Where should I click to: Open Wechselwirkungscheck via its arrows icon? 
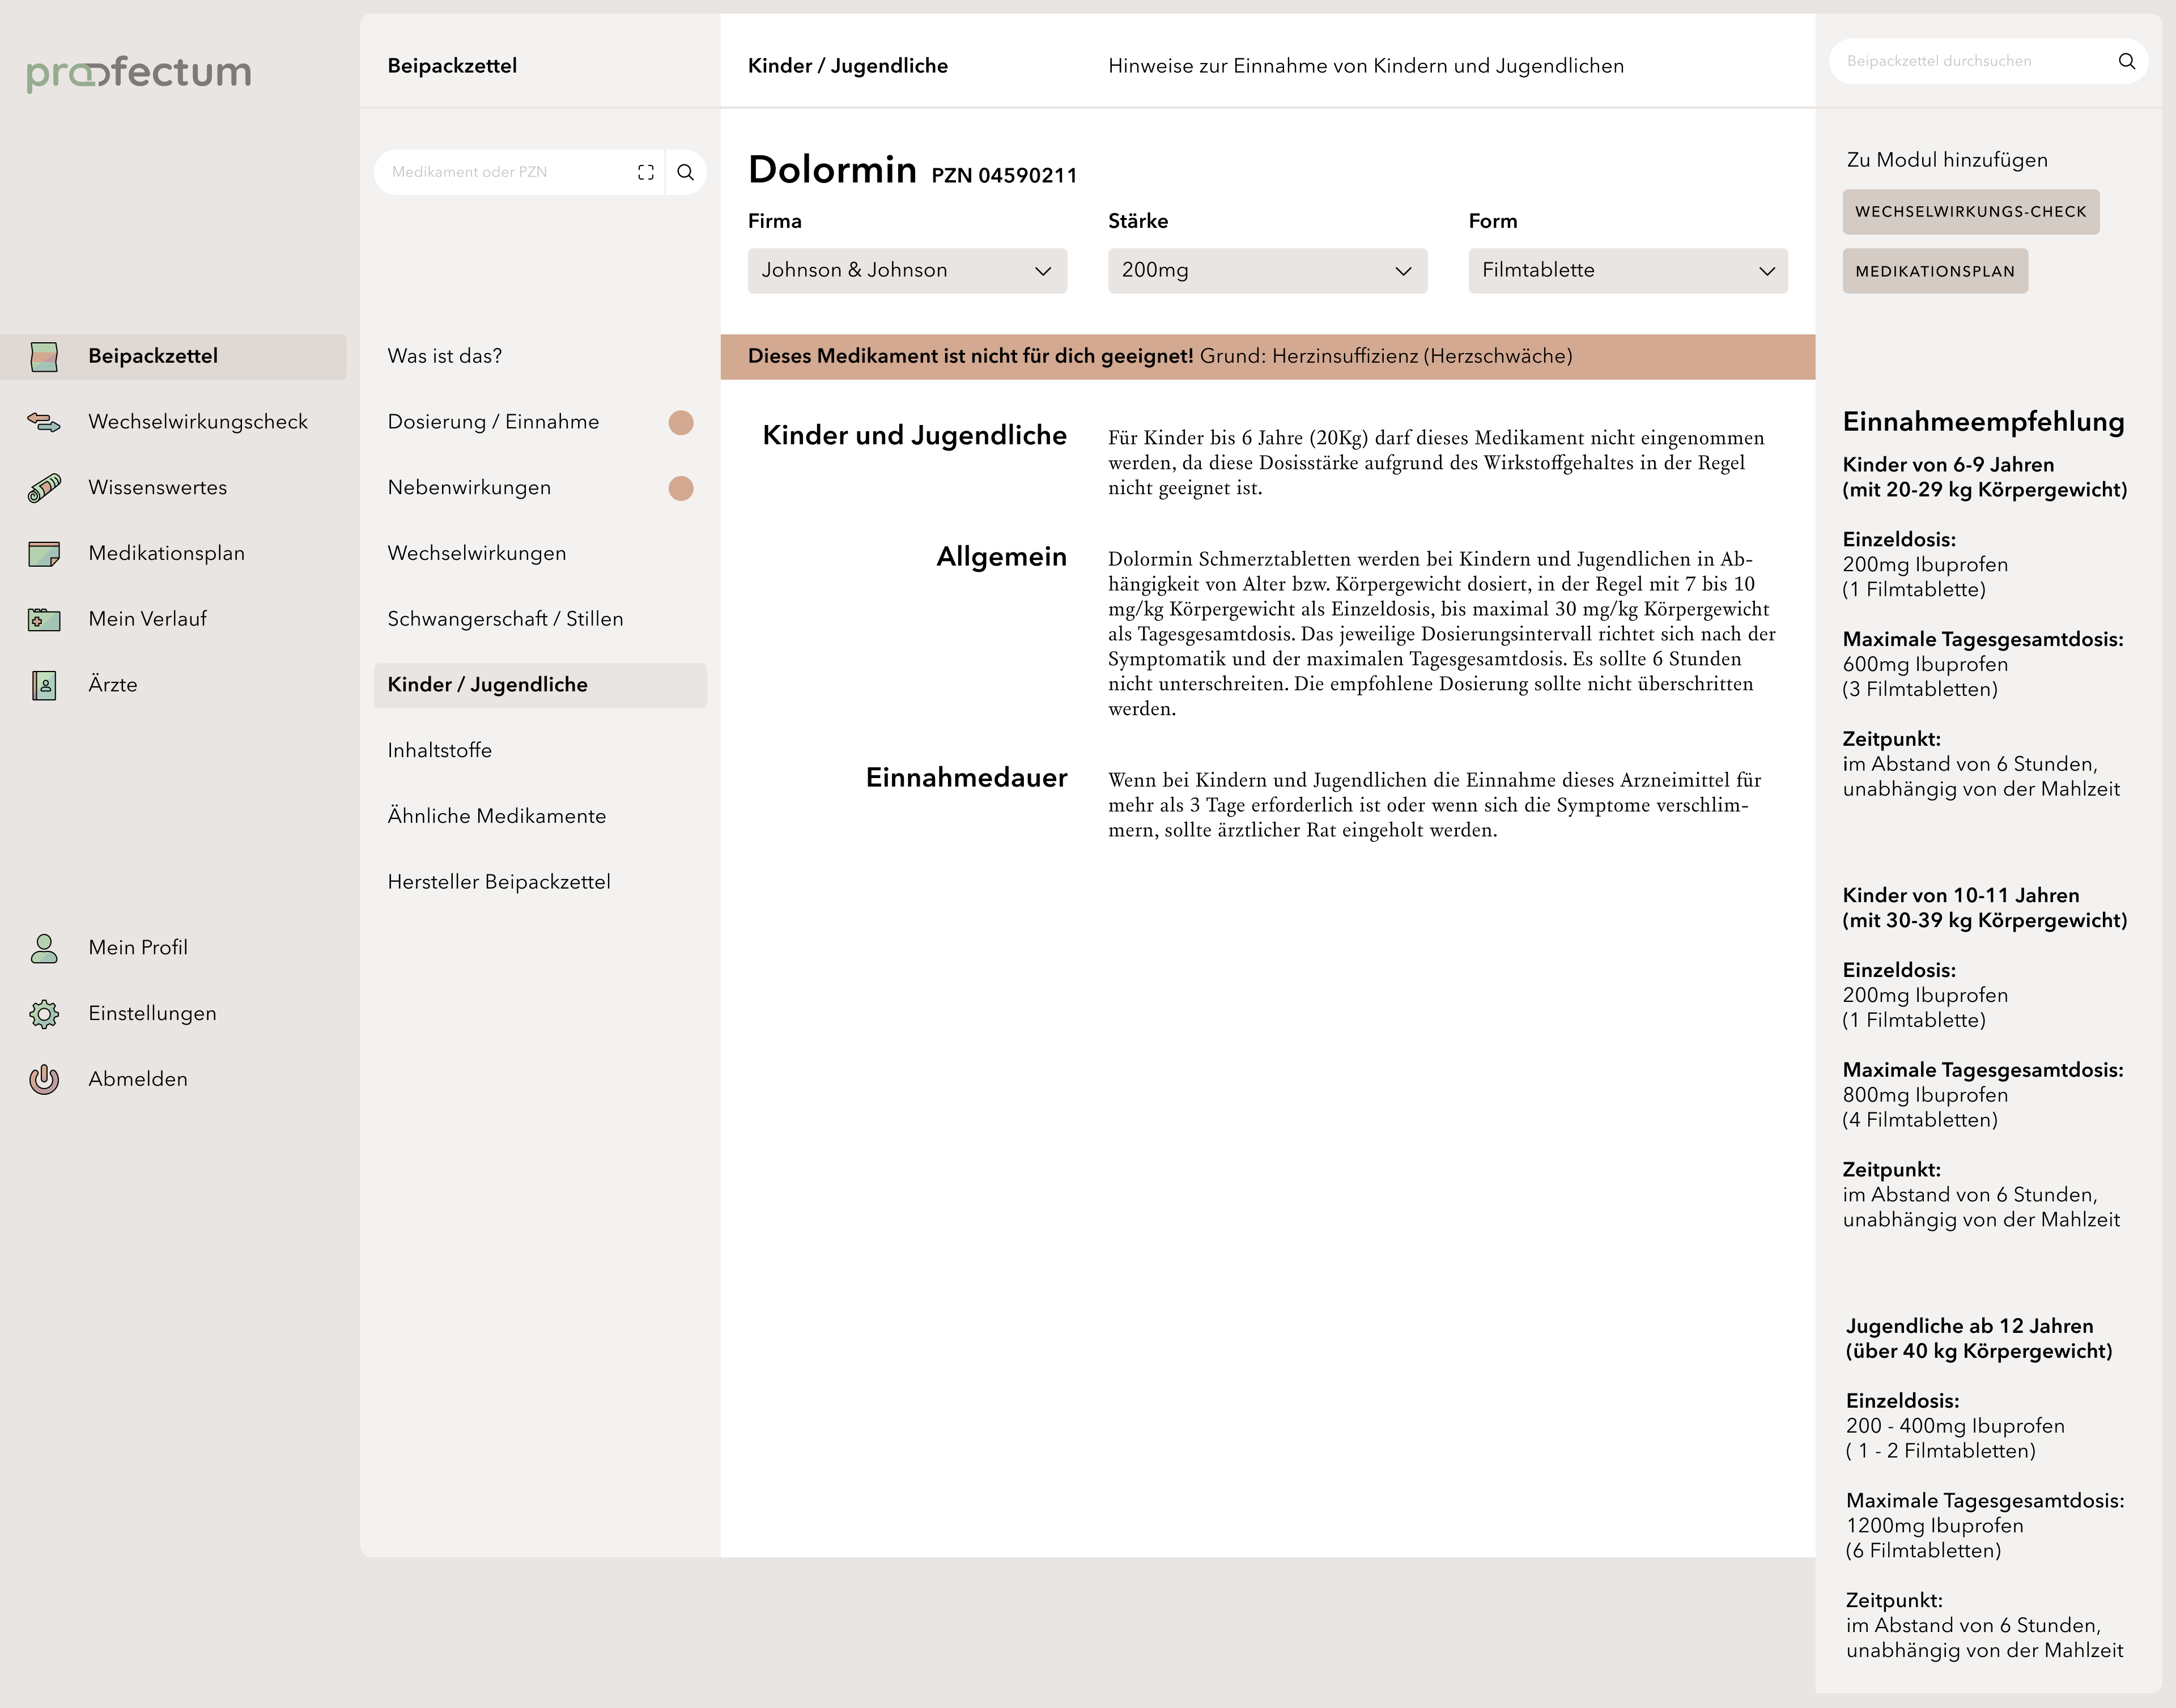[44, 422]
